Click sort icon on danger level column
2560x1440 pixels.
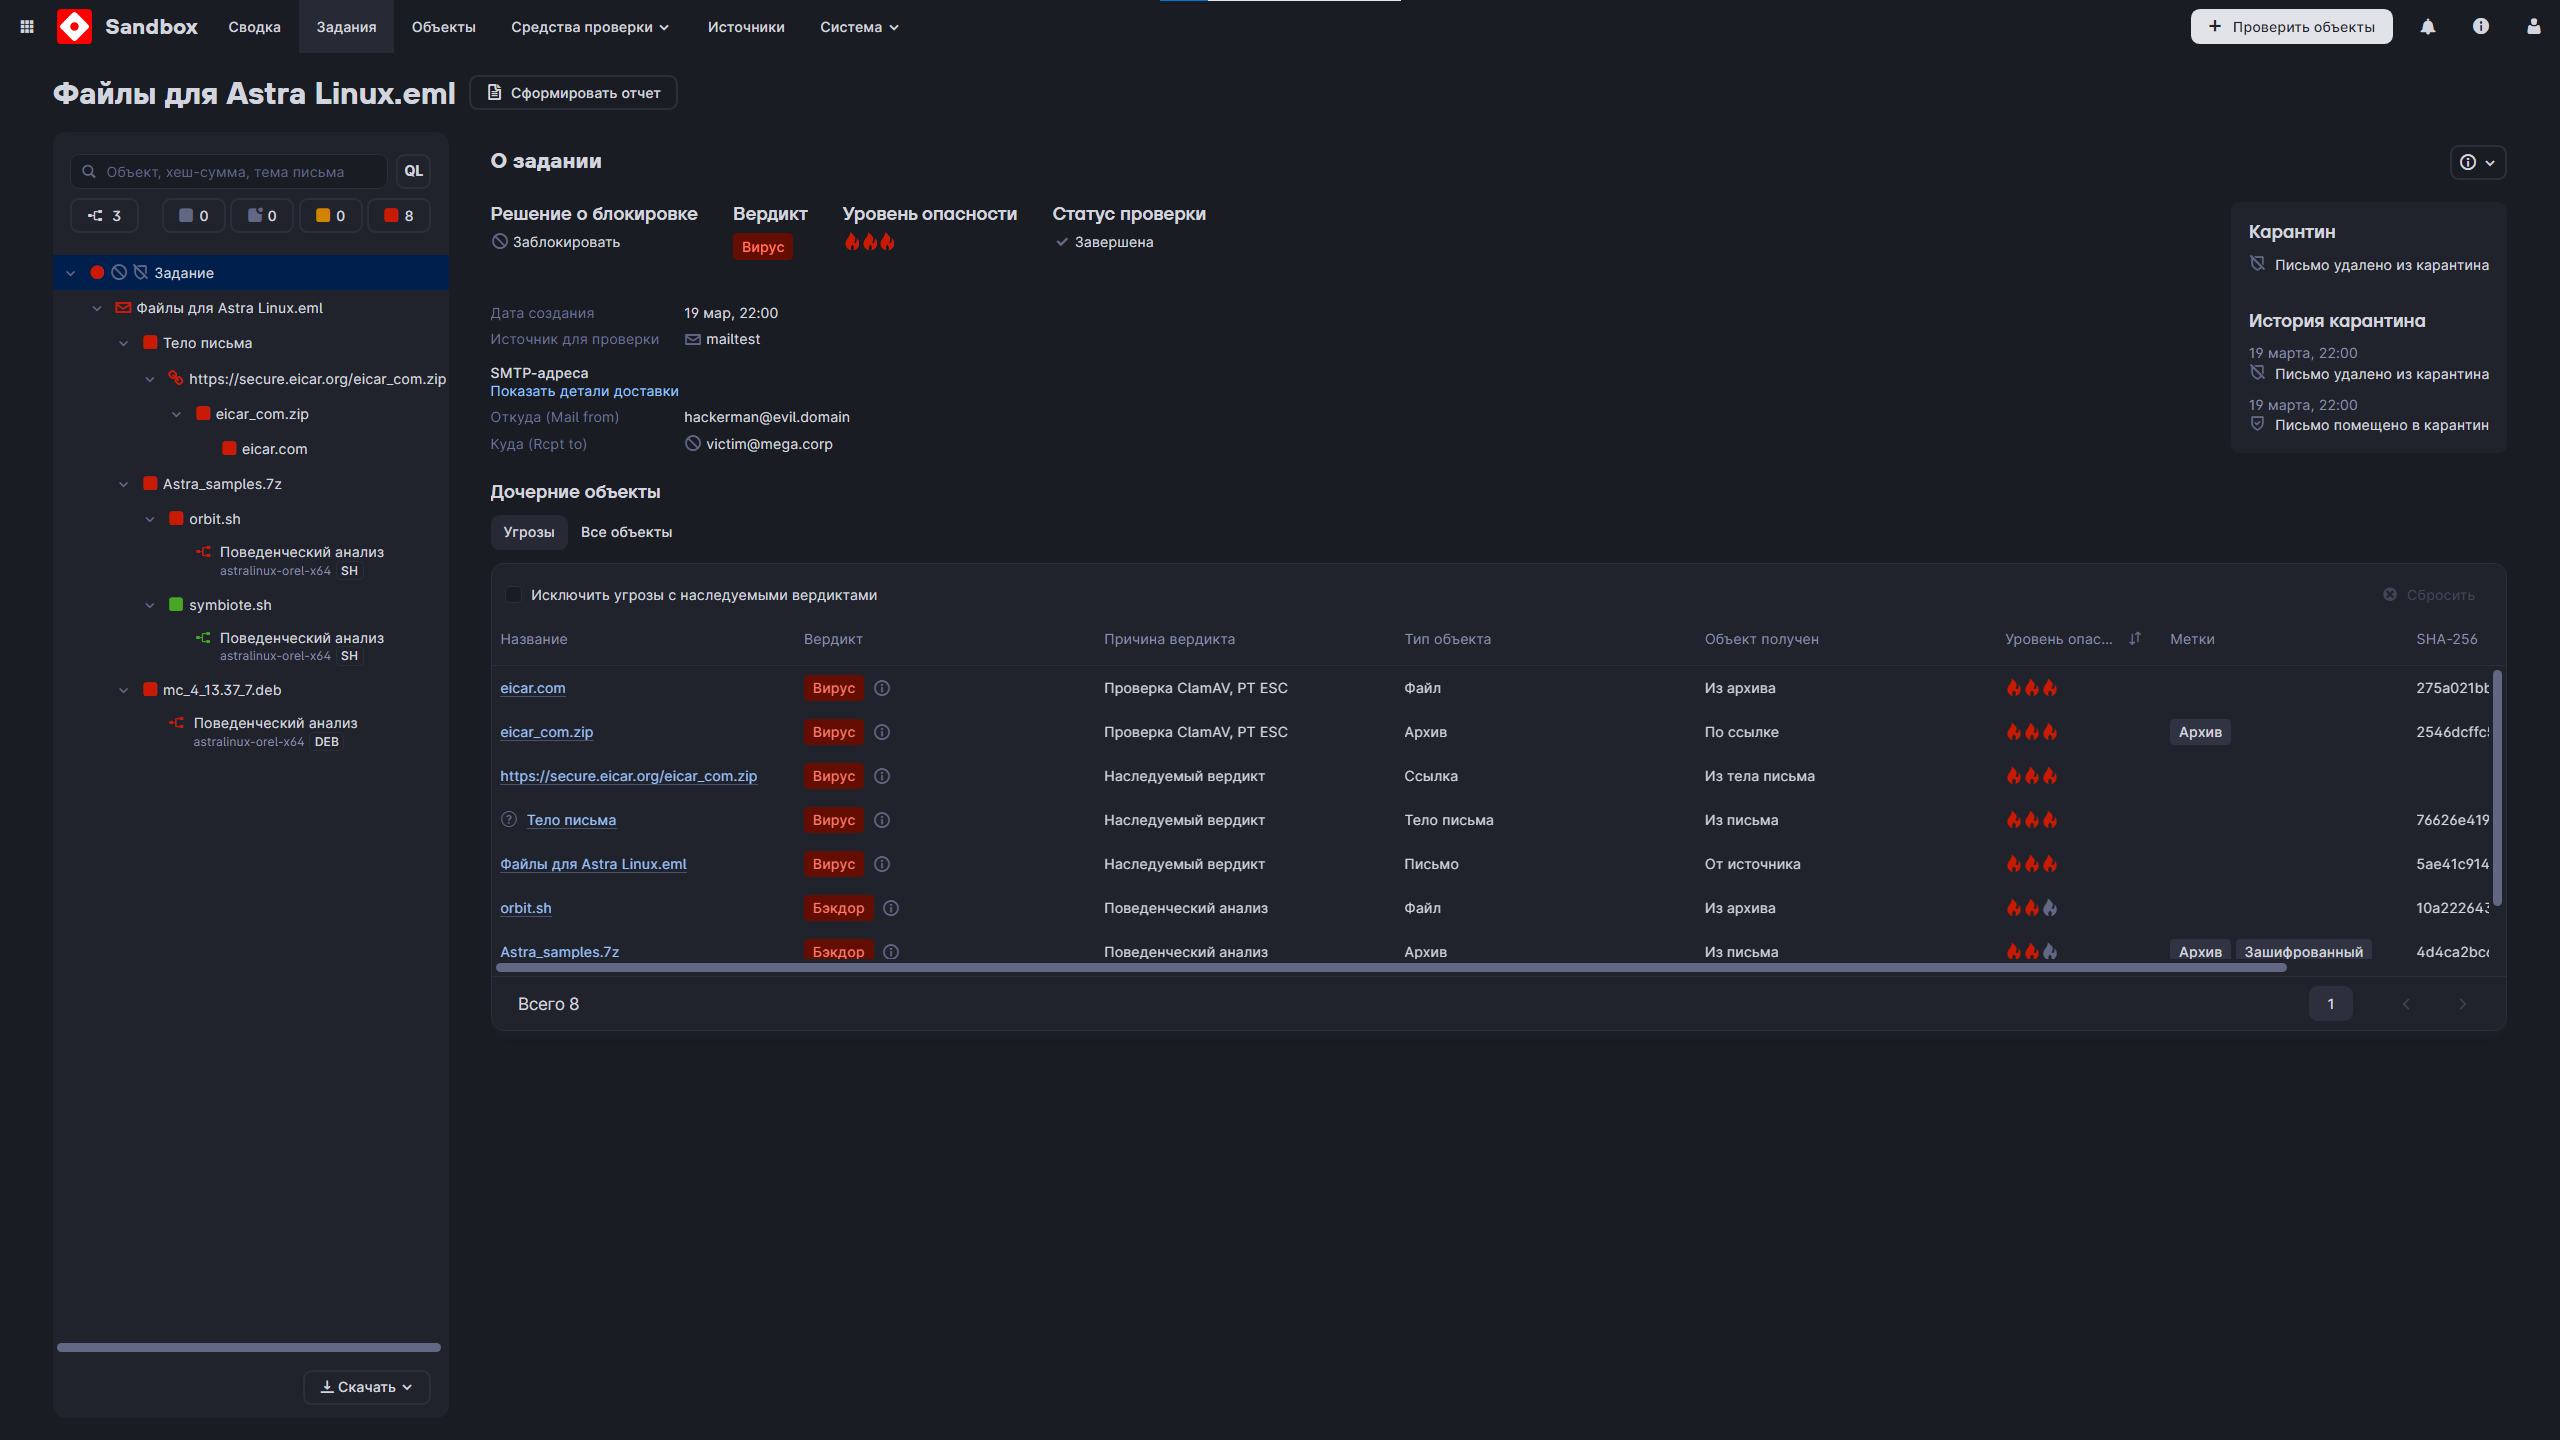[x=2135, y=639]
